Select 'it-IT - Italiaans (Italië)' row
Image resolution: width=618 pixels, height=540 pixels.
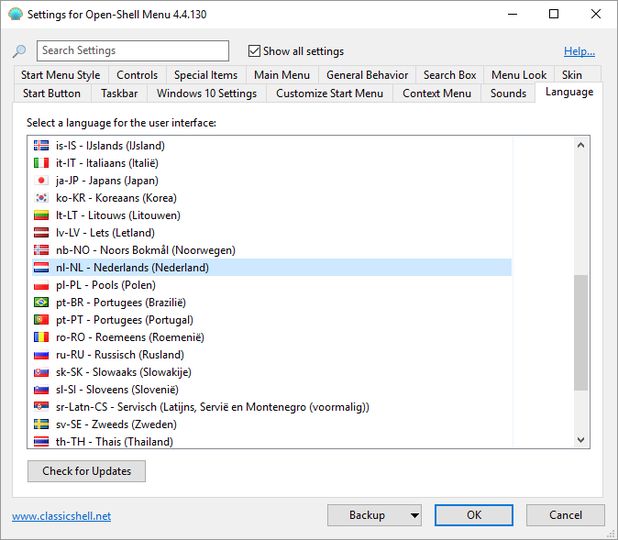tap(272, 163)
